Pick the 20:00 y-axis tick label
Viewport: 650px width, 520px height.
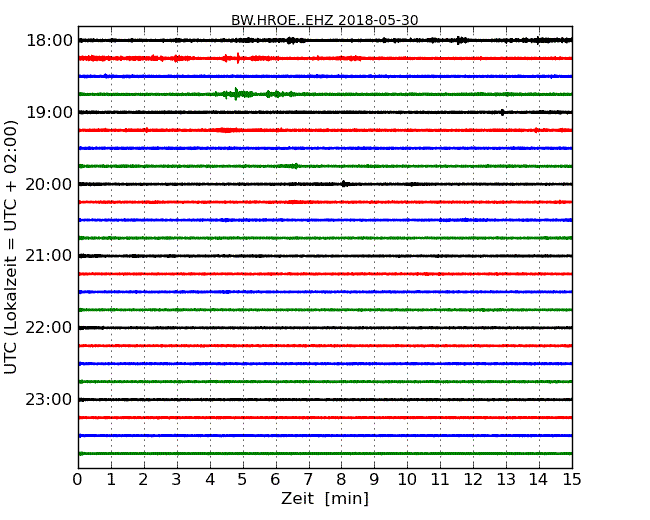point(49,184)
